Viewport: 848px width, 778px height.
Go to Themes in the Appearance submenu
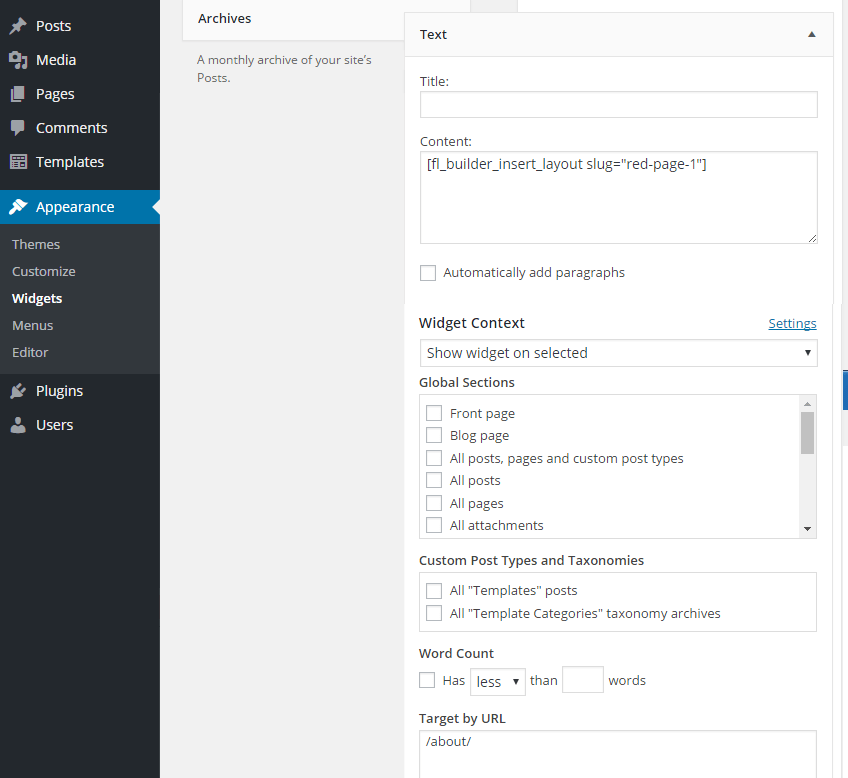tap(36, 244)
